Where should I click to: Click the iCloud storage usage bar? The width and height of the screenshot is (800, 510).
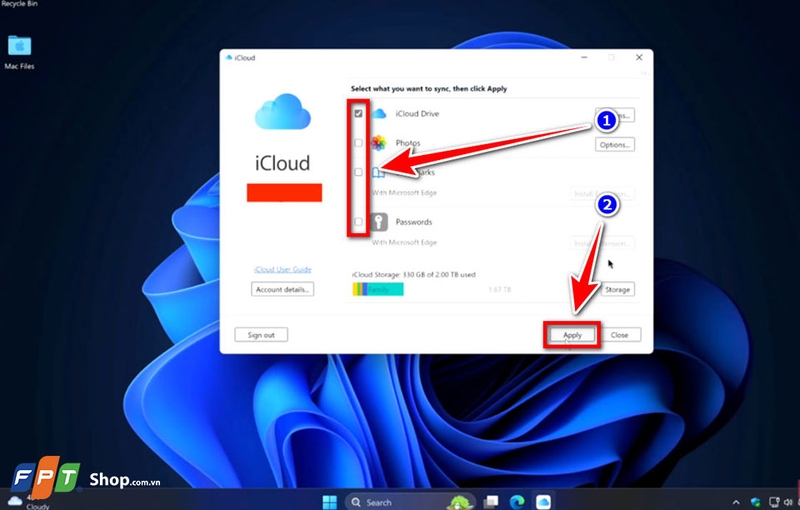tap(378, 289)
